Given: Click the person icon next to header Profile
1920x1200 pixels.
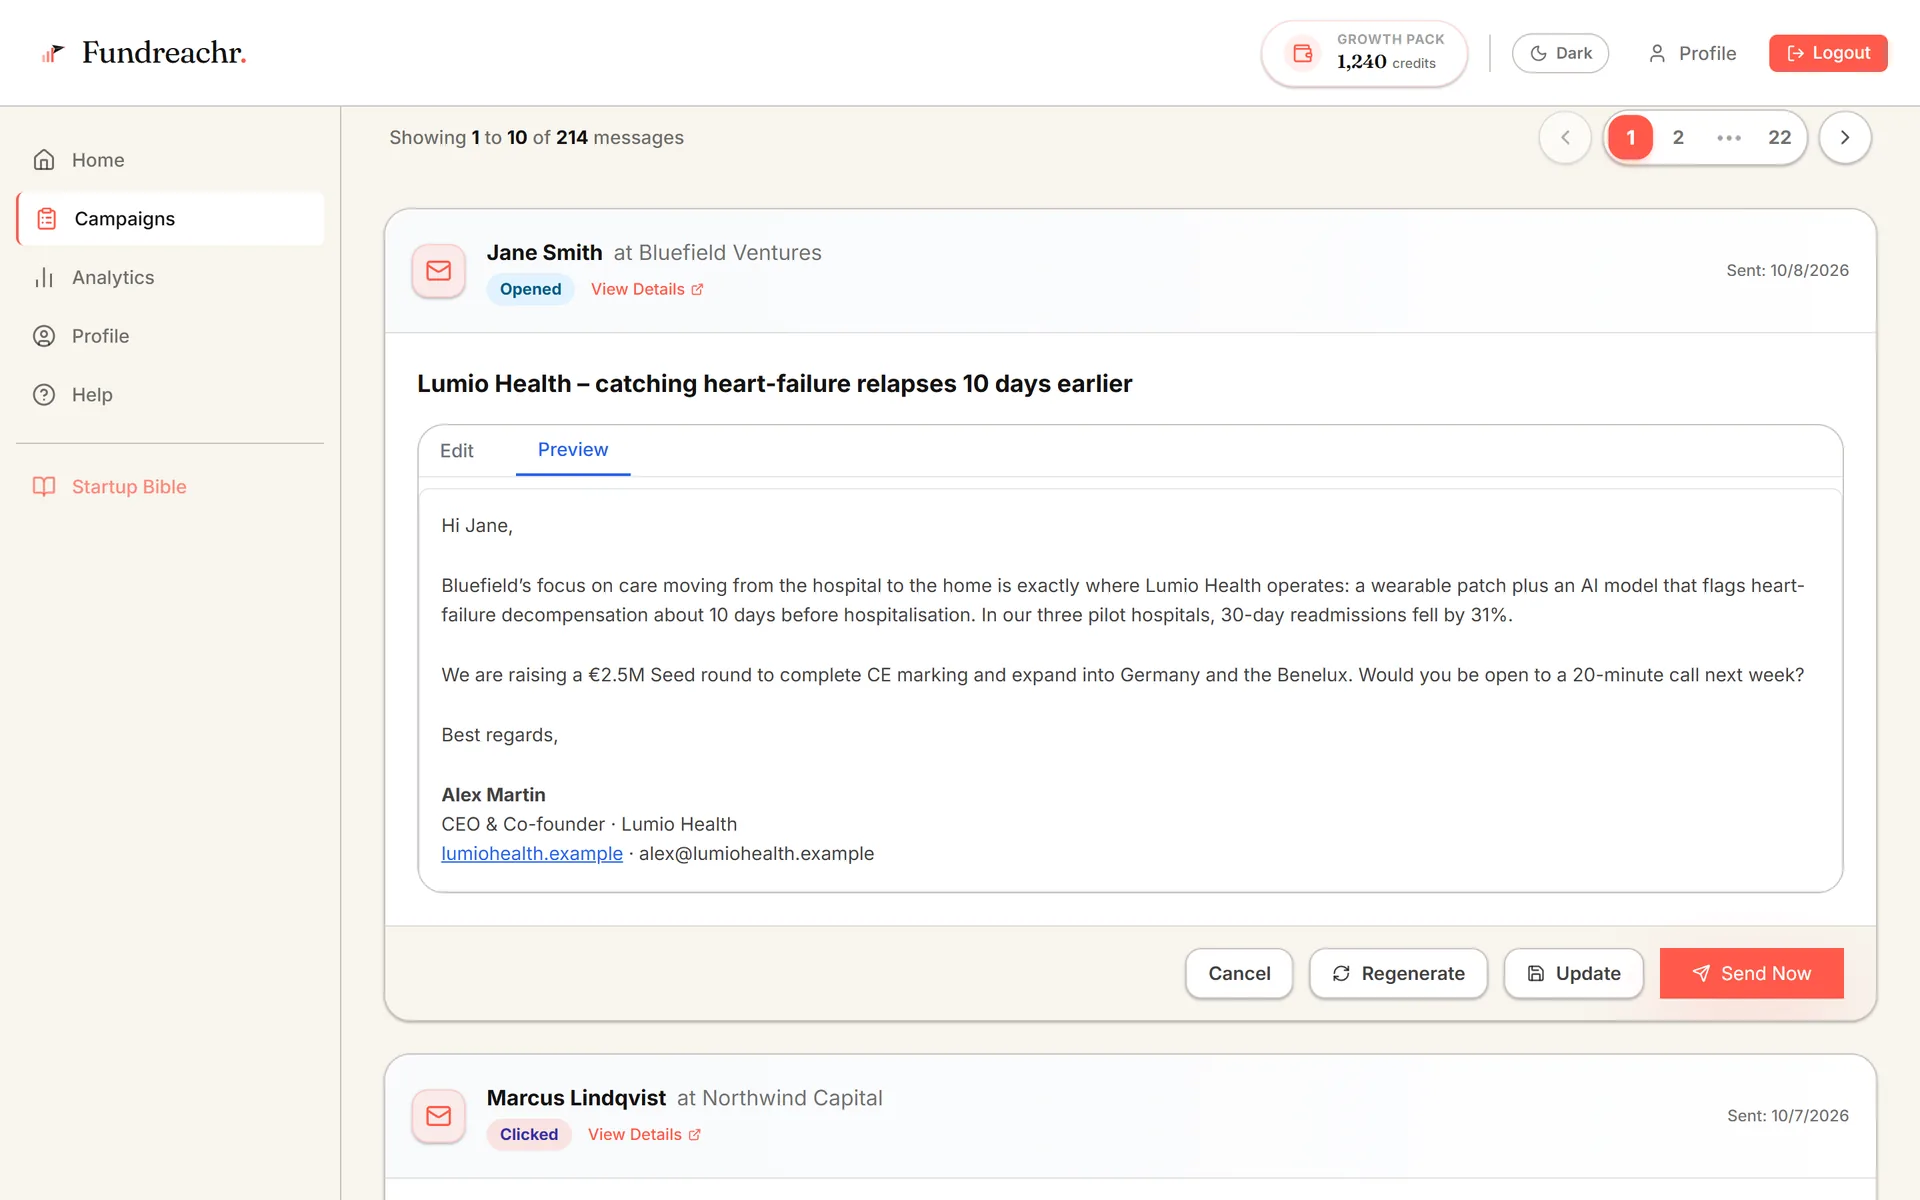Looking at the screenshot, I should [1657, 54].
